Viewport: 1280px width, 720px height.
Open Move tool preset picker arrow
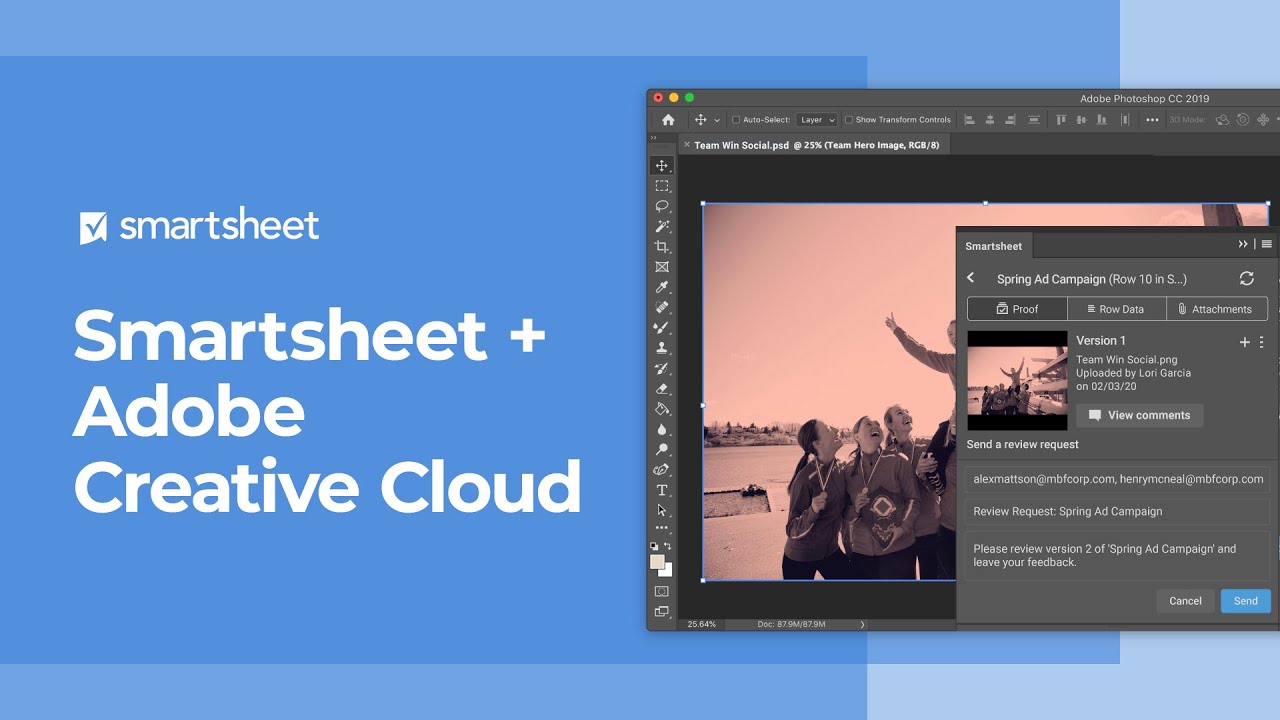717,121
